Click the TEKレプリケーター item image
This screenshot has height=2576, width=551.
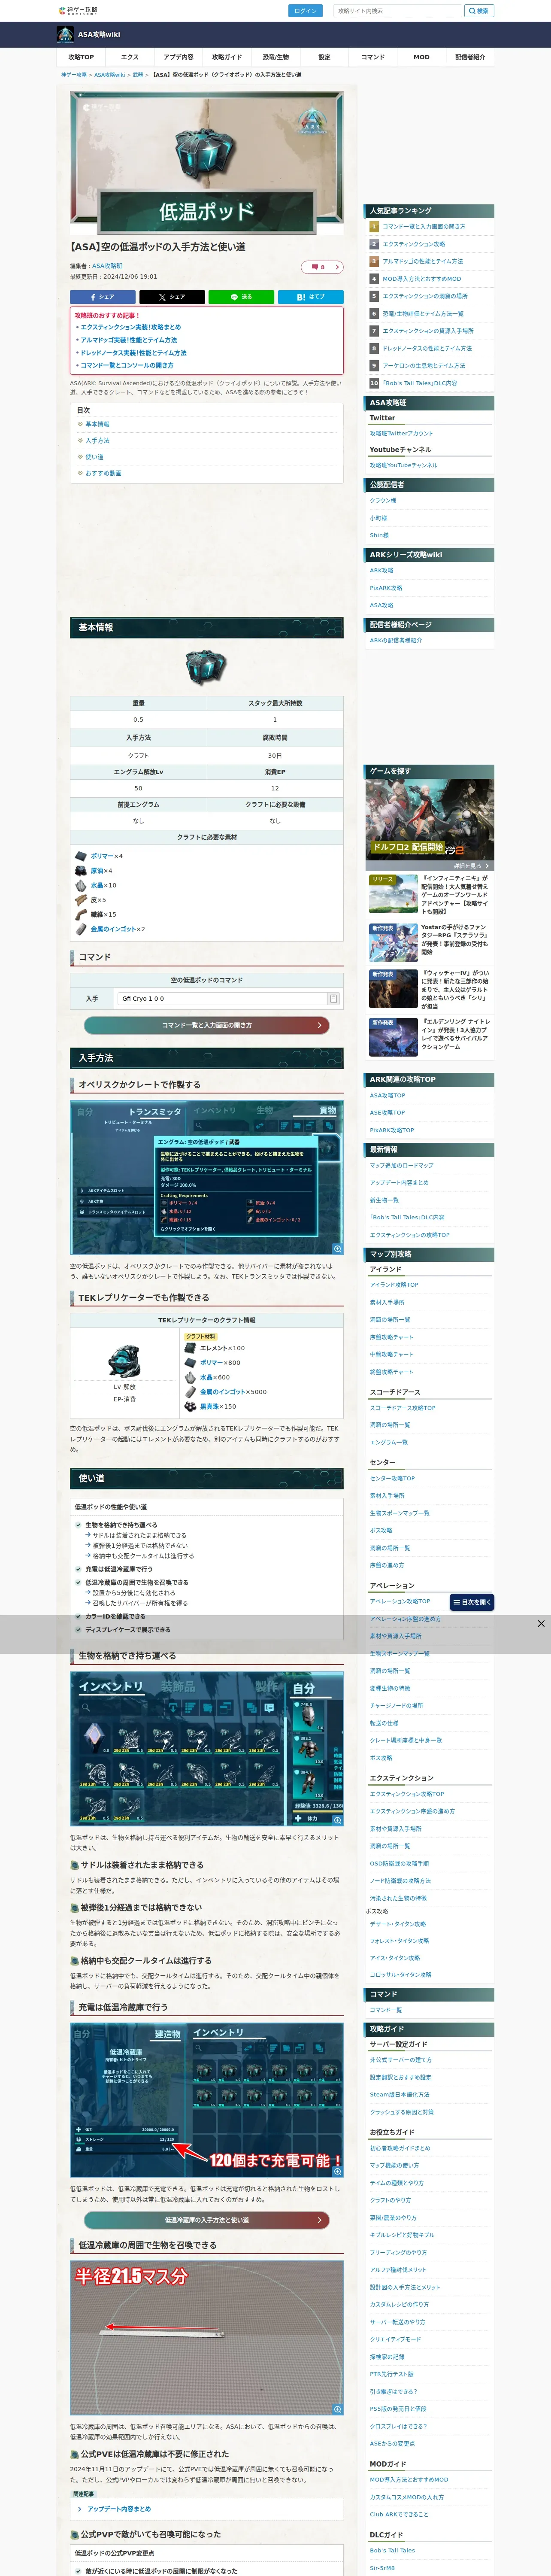125,1361
